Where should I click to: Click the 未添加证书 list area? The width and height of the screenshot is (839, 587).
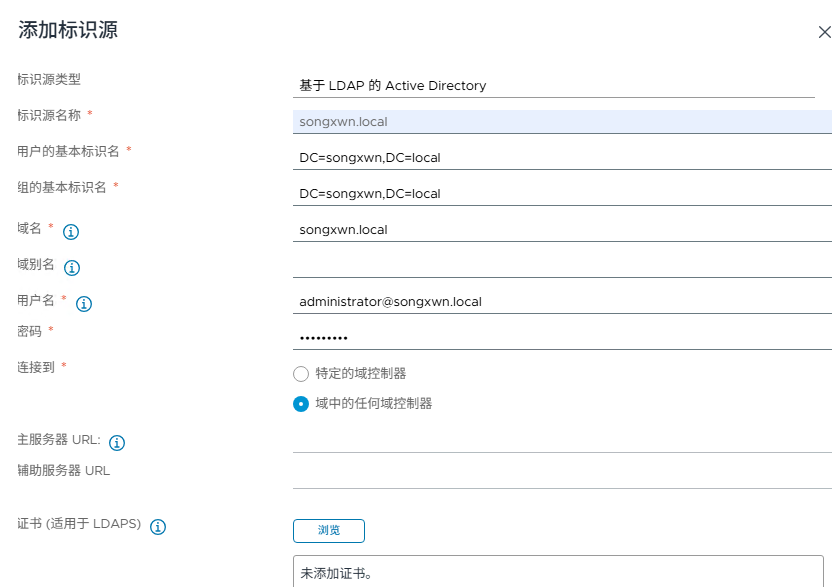(550, 570)
